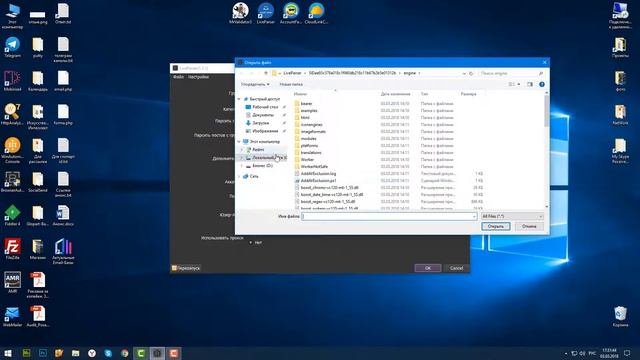Viewport: 640px width, 360px height.
Task: Click the Cancel button in file dialog
Action: pyautogui.click(x=529, y=226)
